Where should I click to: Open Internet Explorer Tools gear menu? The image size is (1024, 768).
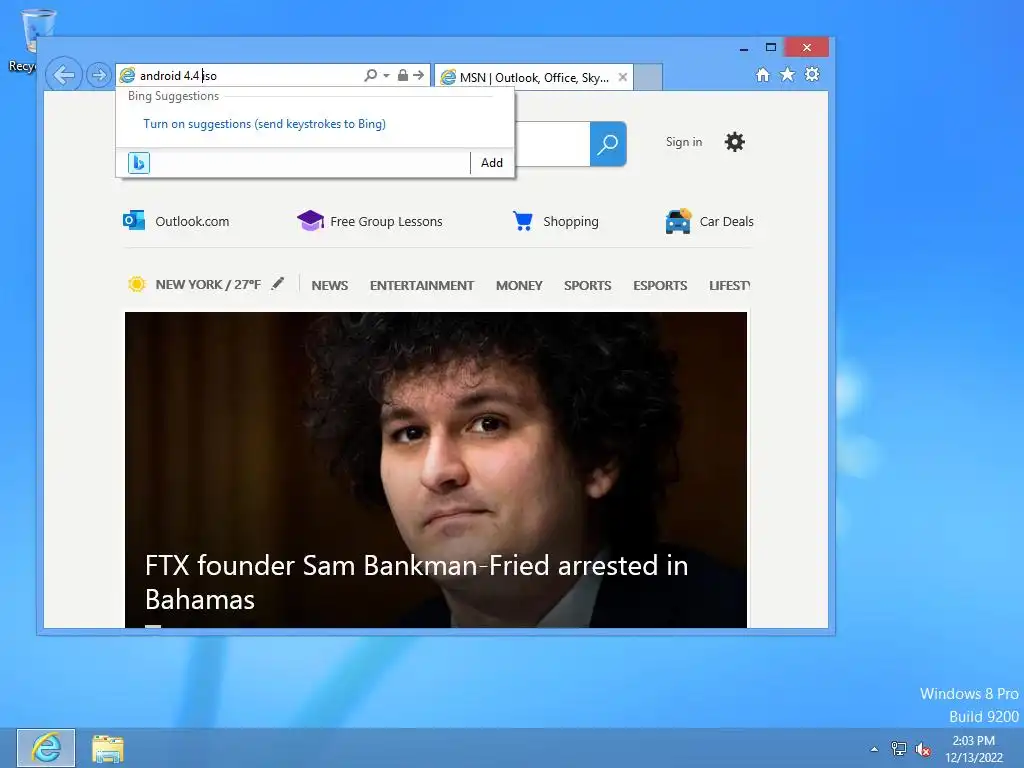tap(812, 74)
